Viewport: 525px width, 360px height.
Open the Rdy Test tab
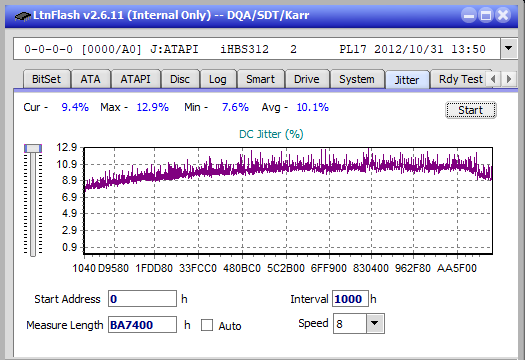460,79
